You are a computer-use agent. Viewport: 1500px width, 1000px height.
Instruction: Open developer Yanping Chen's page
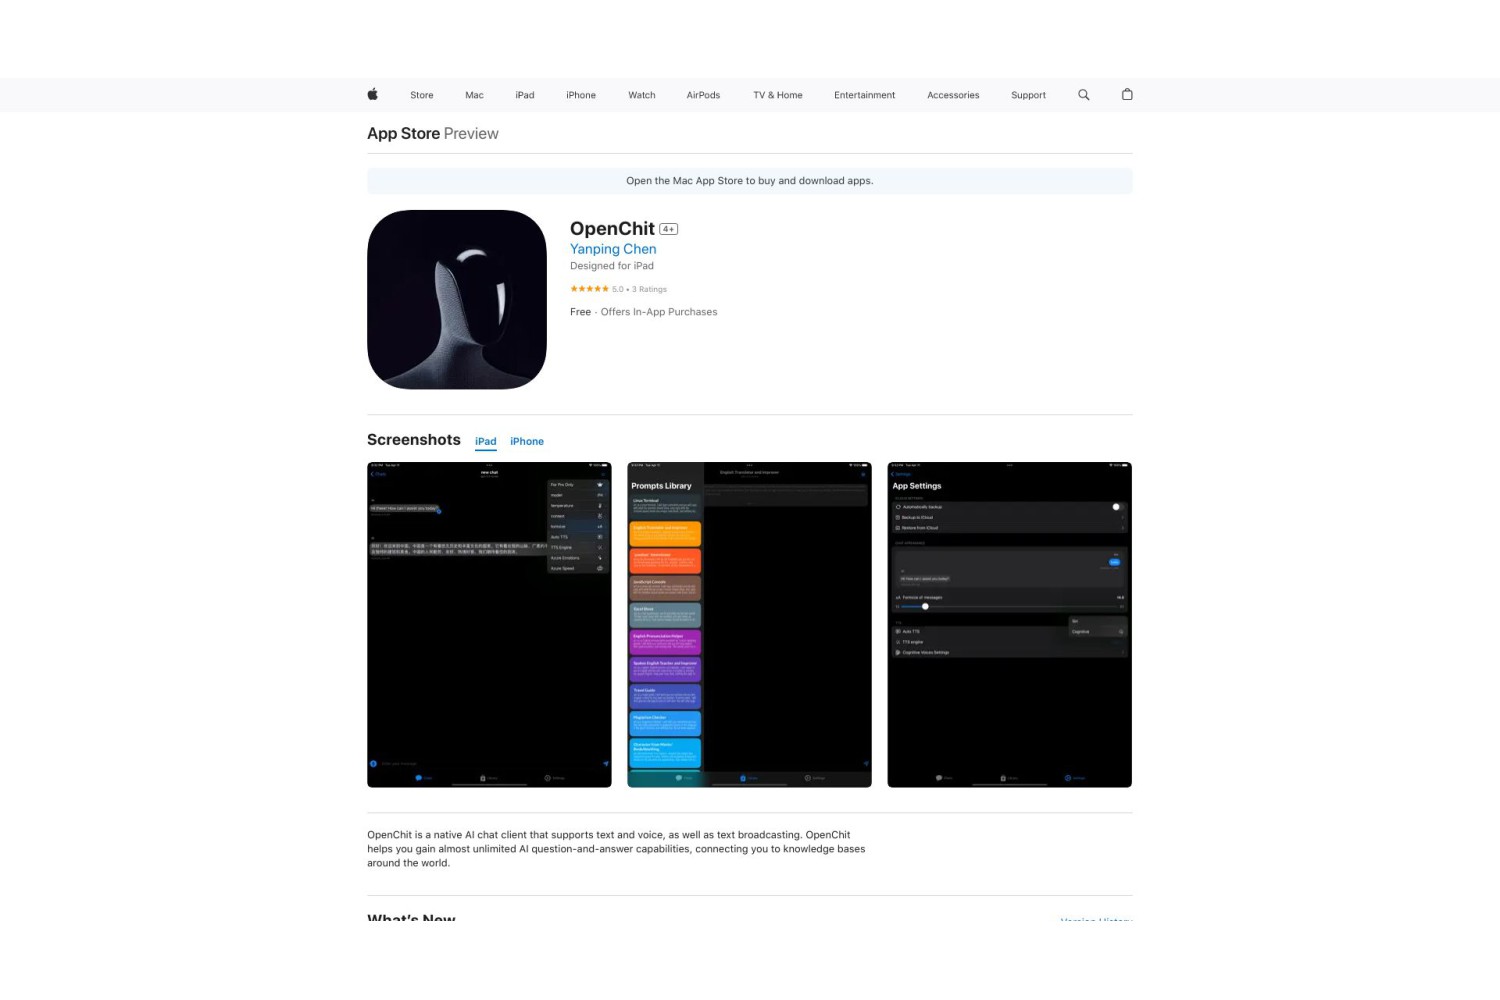tap(613, 249)
